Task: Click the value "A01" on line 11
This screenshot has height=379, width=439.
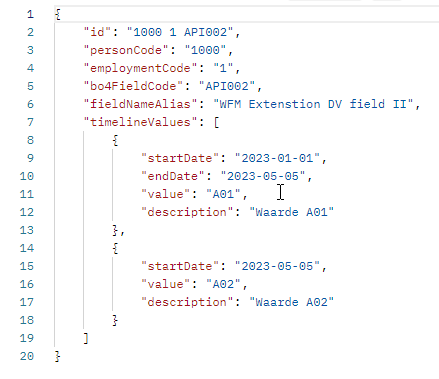Action: [223, 194]
